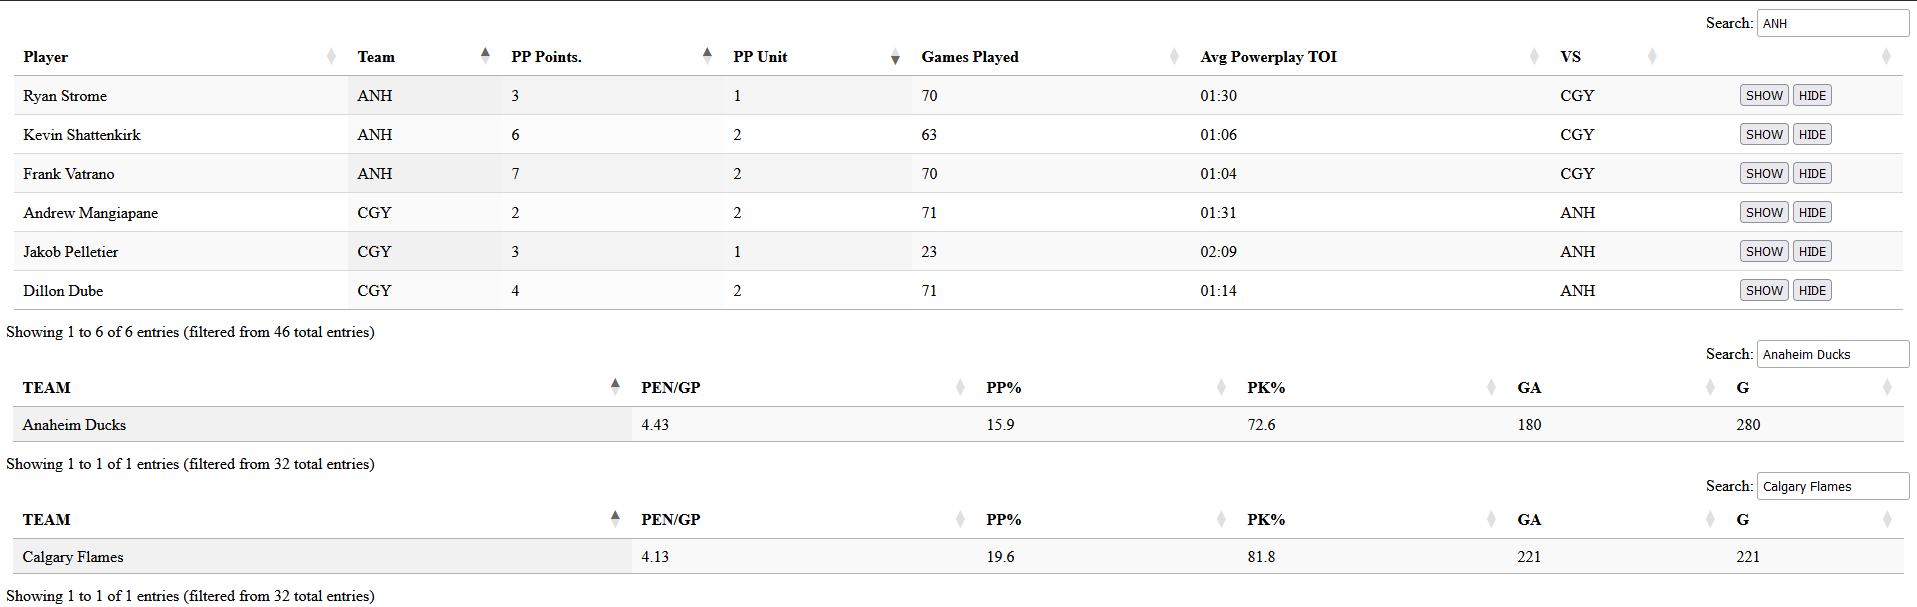Show stats for Andrew Mangiapane
Viewport: 1917px width, 607px height.
tap(1763, 212)
